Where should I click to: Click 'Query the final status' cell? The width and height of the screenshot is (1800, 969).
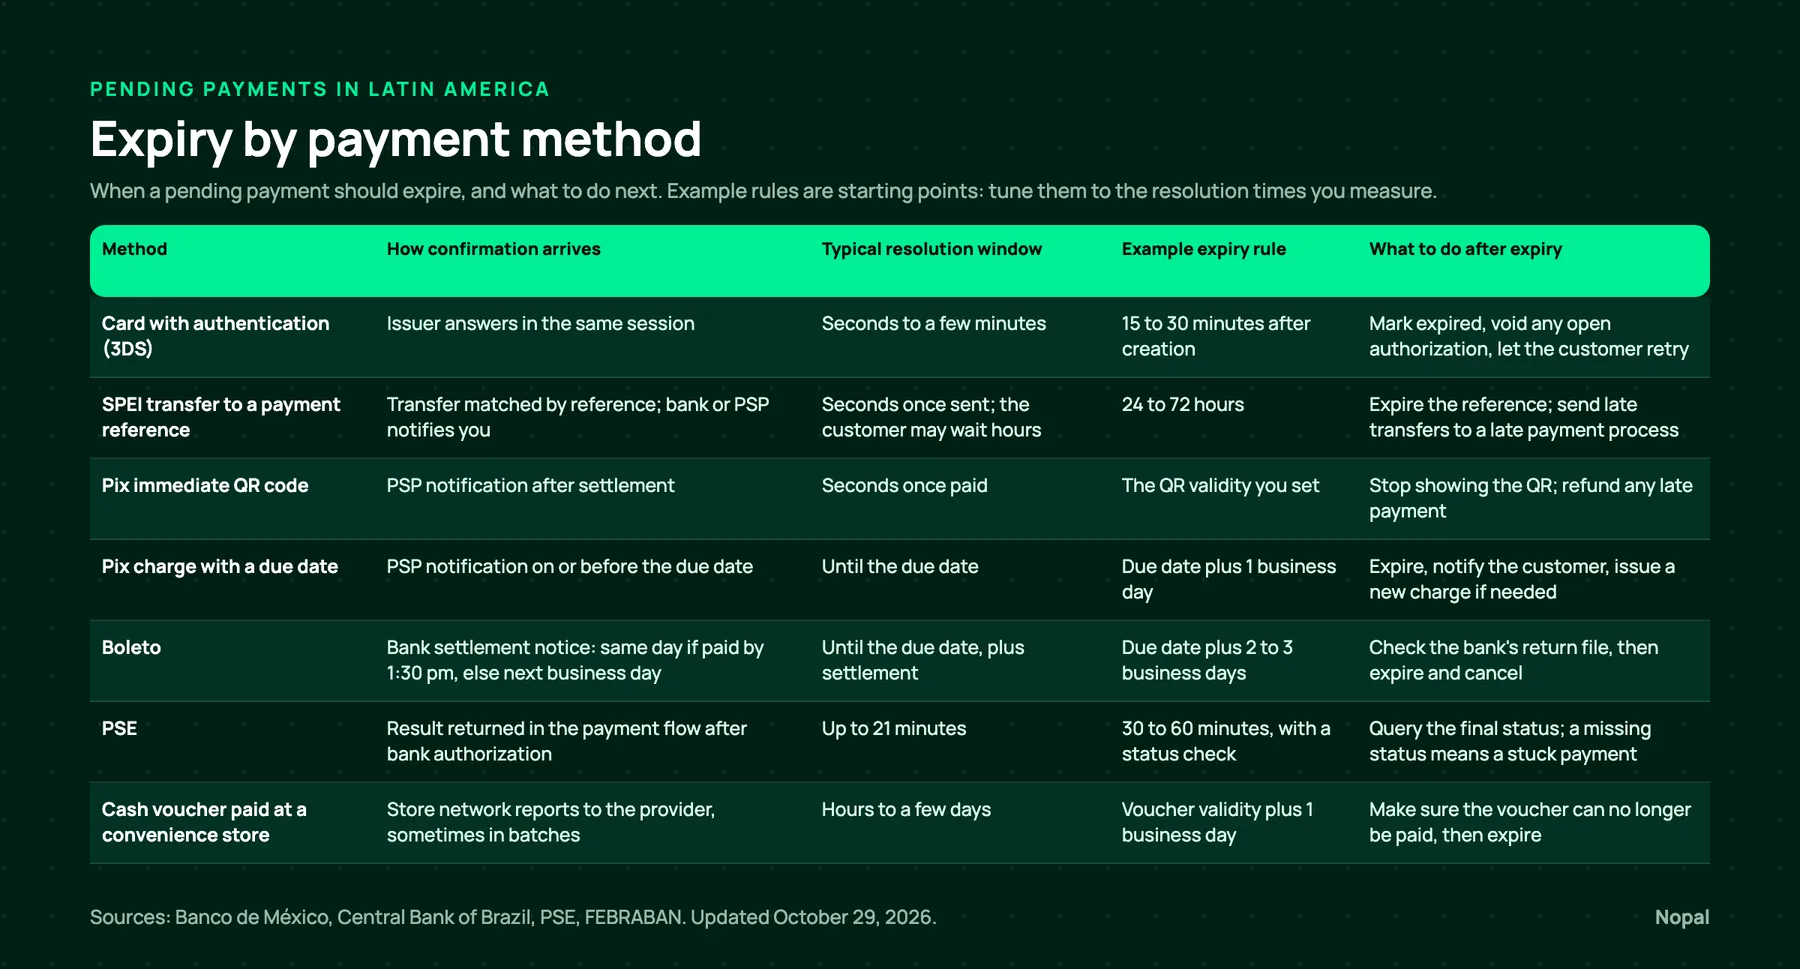coord(1509,741)
